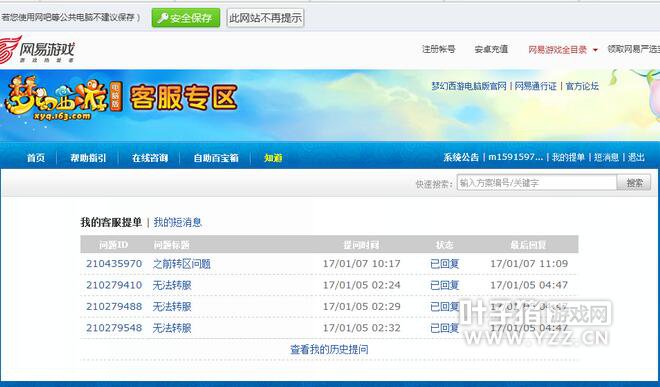
Task: Open 无法转服 title of ticket 210279548
Action: (172, 328)
